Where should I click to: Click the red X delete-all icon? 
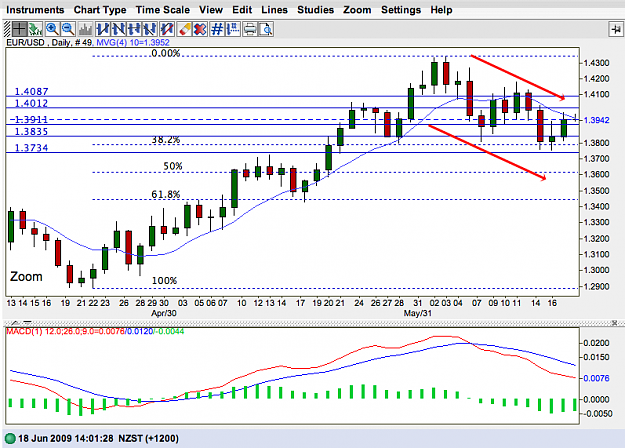pos(200,29)
